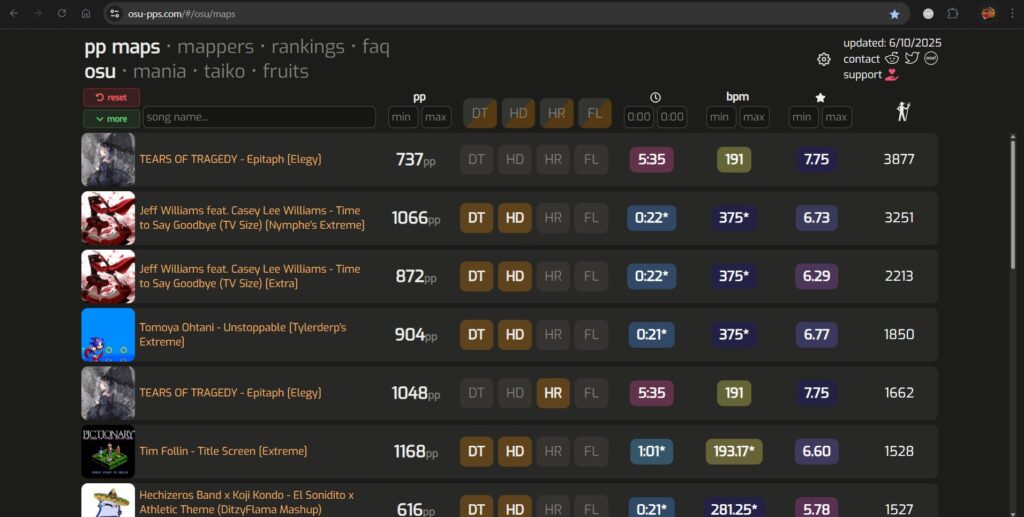The height and width of the screenshot is (517, 1024).
Task: Open Time to Say Goodbye Nymphe's Extreme map
Action: click(252, 218)
